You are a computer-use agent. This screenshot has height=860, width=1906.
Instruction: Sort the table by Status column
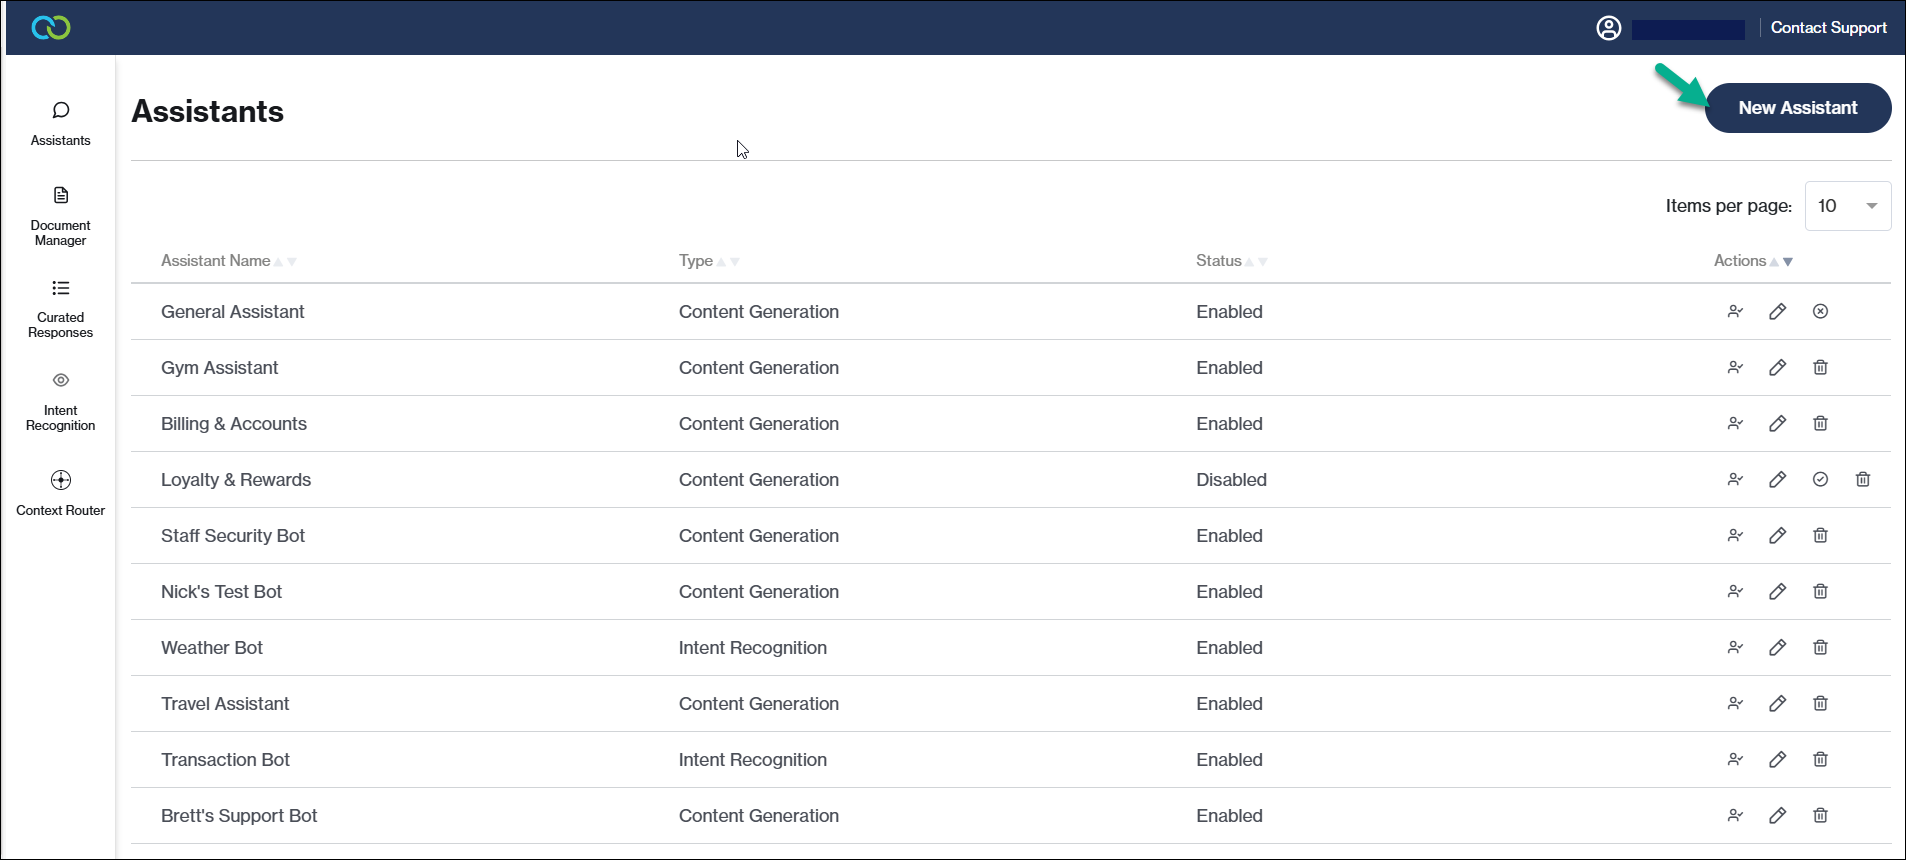tap(1219, 261)
